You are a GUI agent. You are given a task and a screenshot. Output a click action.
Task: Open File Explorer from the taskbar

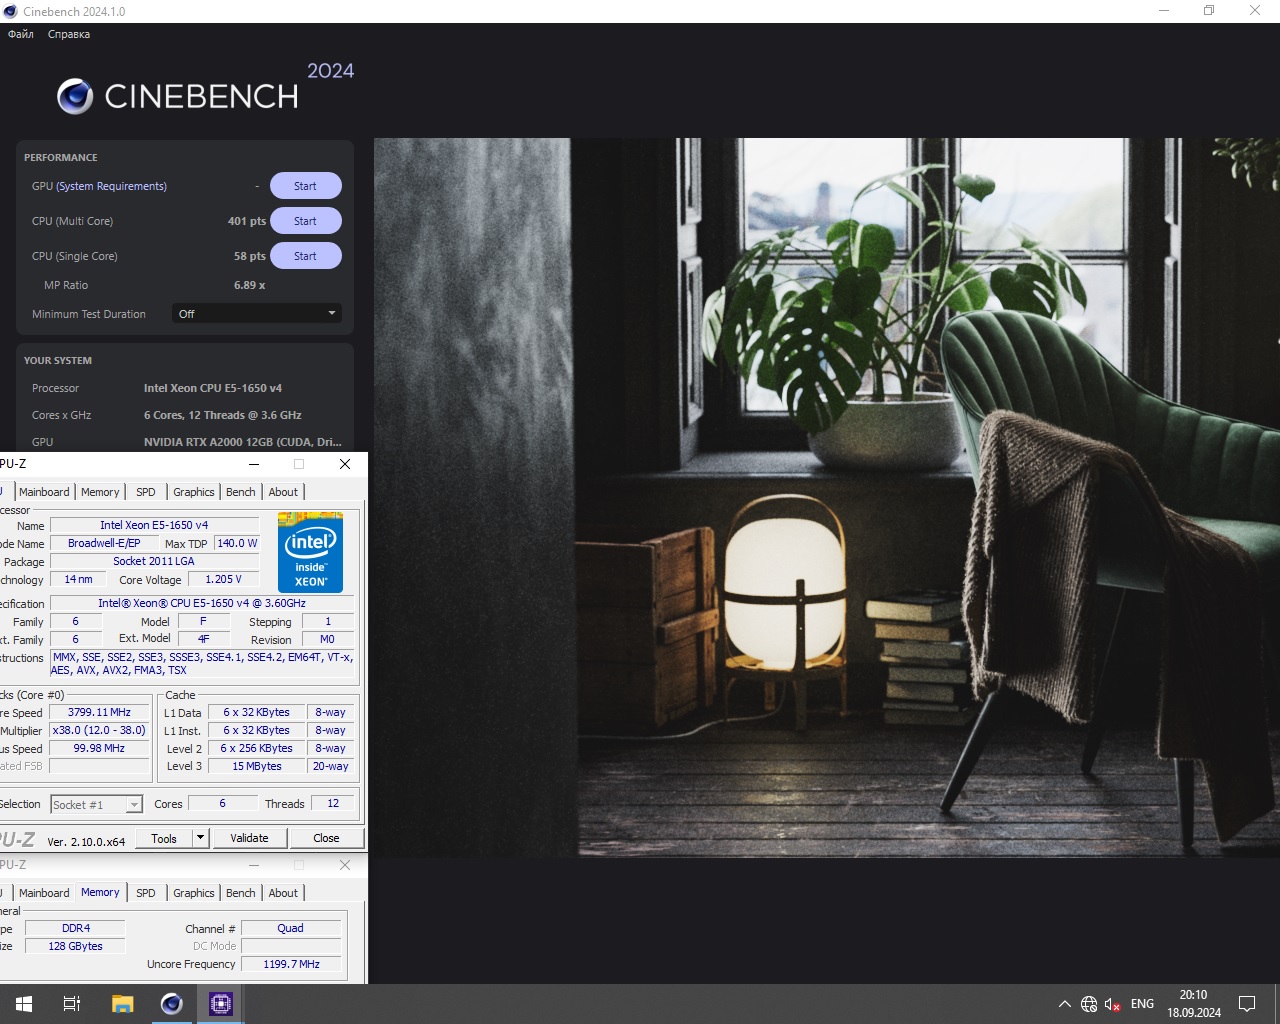click(122, 1004)
